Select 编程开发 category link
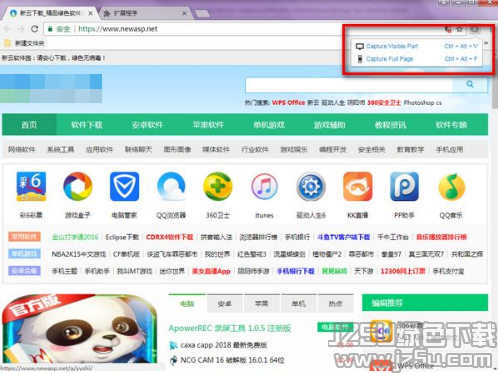This screenshot has width=498, height=373. click(x=333, y=150)
